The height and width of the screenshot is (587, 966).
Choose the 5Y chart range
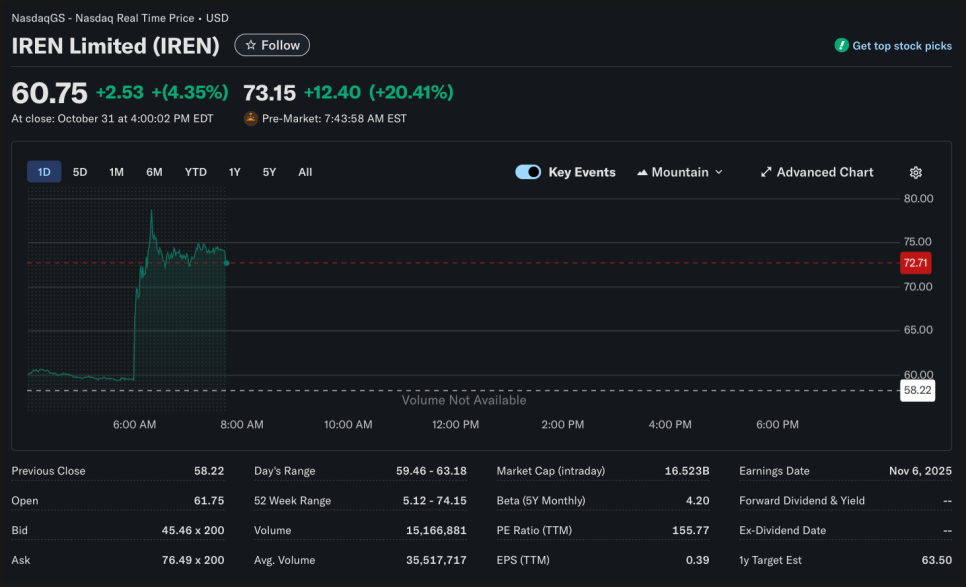point(269,172)
